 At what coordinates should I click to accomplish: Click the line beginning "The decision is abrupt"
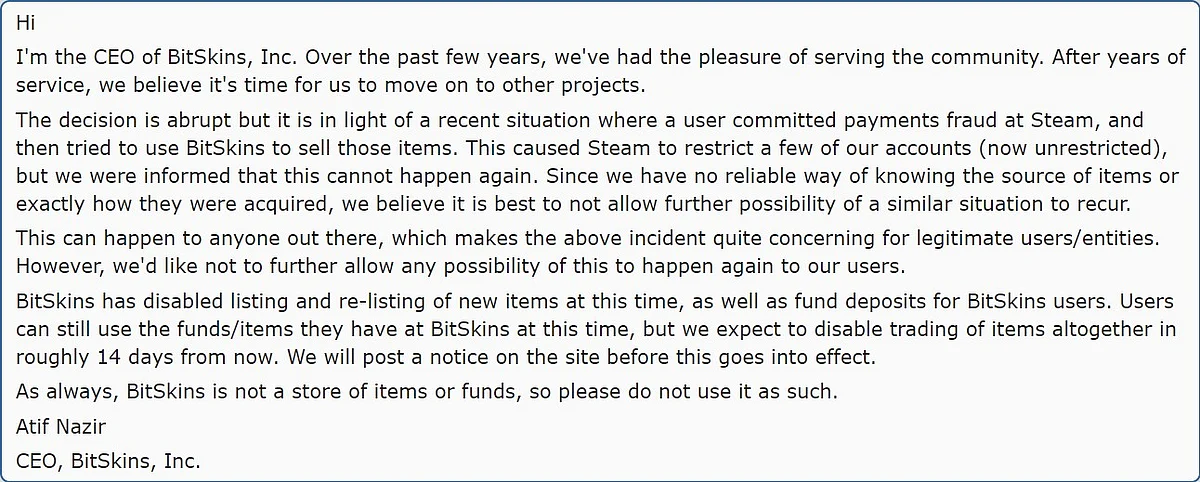click(580, 121)
